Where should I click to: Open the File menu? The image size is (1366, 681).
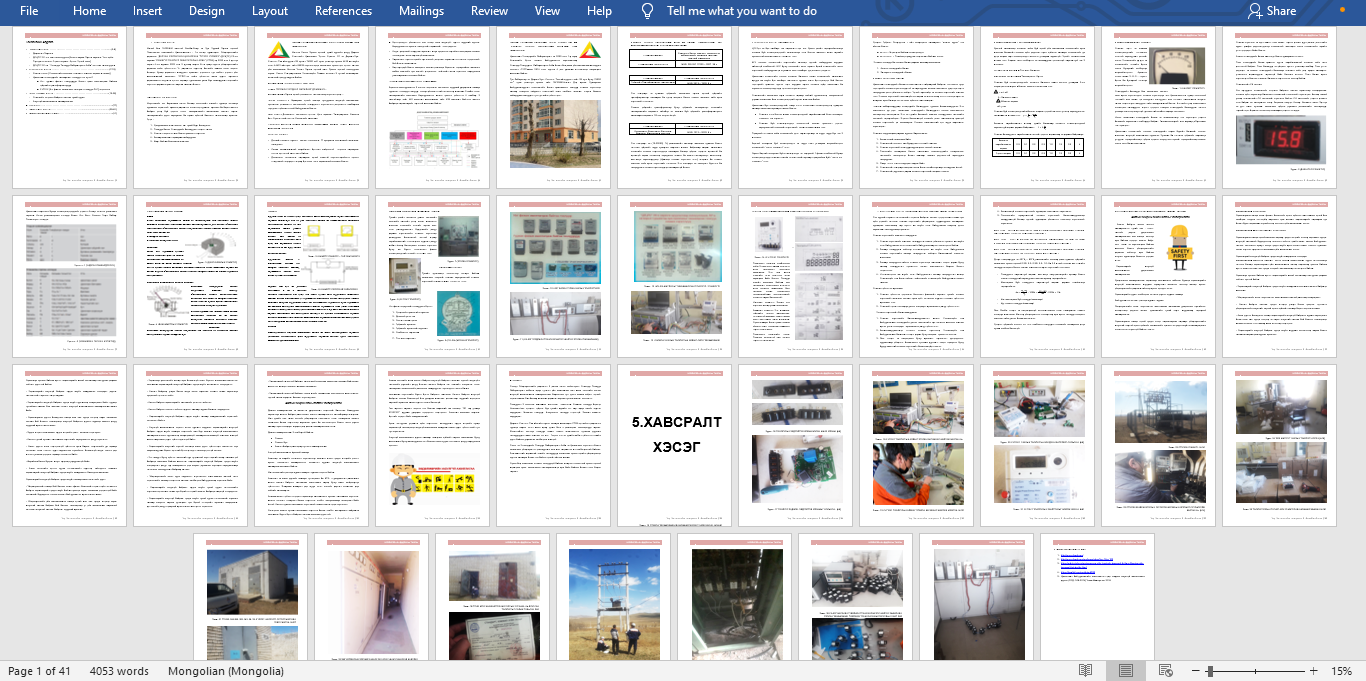27,11
